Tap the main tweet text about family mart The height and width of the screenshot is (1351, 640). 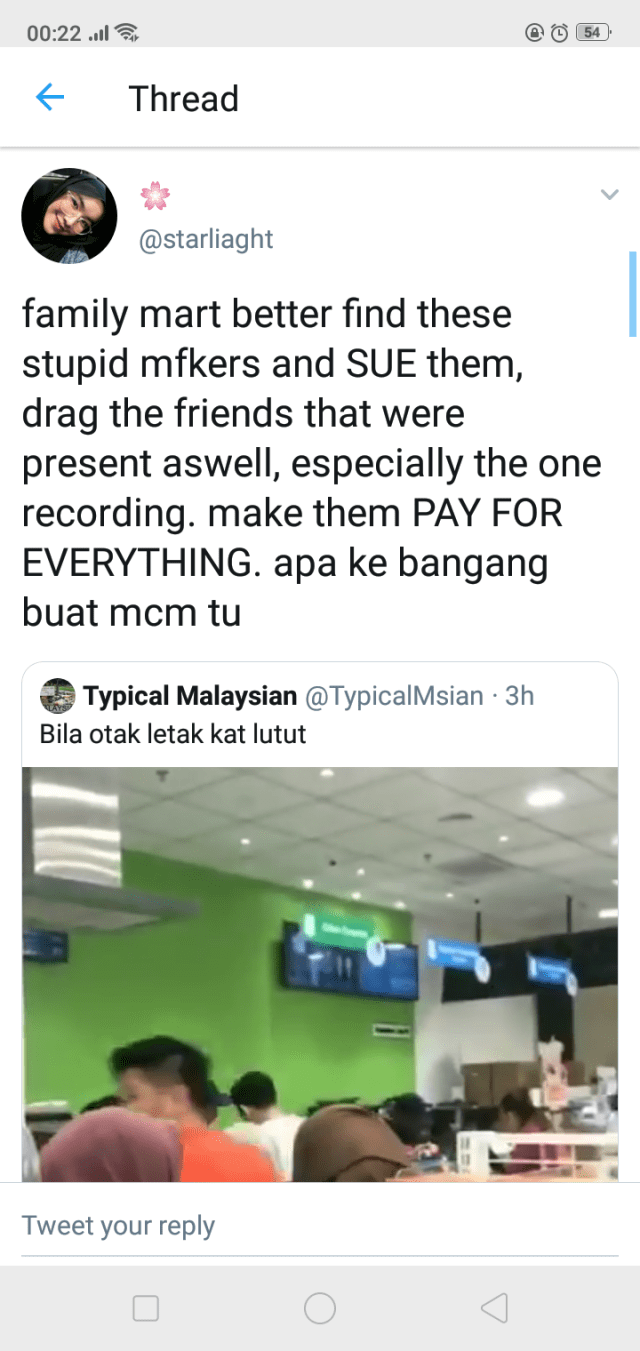pos(312,463)
